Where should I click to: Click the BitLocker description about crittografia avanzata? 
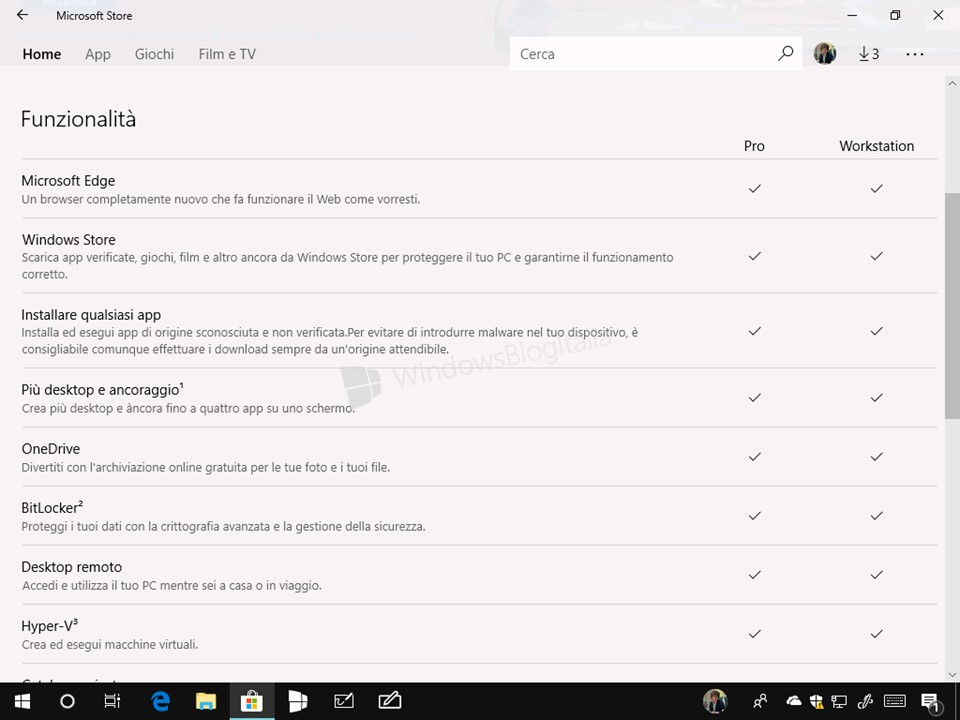[x=223, y=526]
